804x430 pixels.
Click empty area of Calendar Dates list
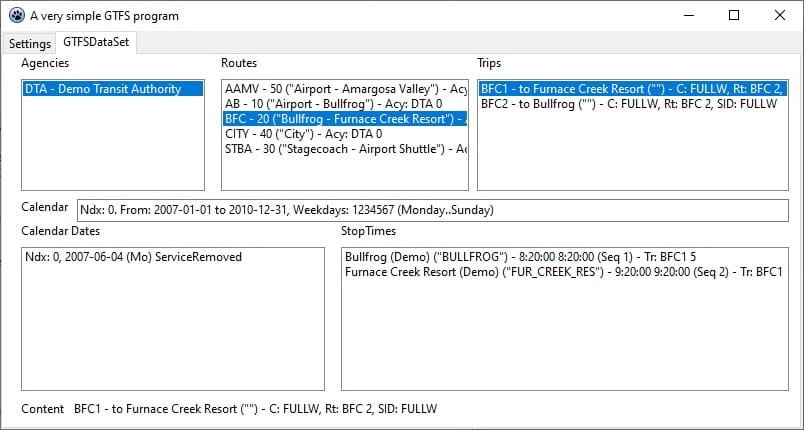173,333
